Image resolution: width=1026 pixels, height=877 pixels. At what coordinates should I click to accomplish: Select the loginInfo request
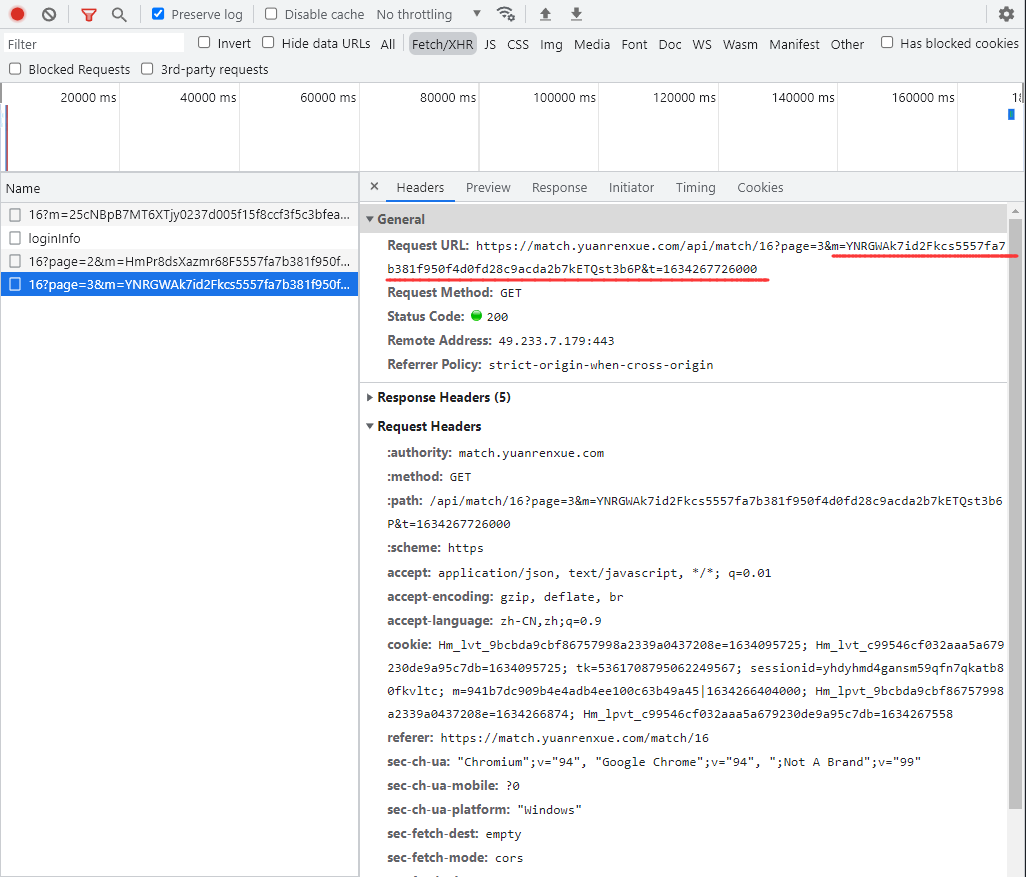point(55,238)
